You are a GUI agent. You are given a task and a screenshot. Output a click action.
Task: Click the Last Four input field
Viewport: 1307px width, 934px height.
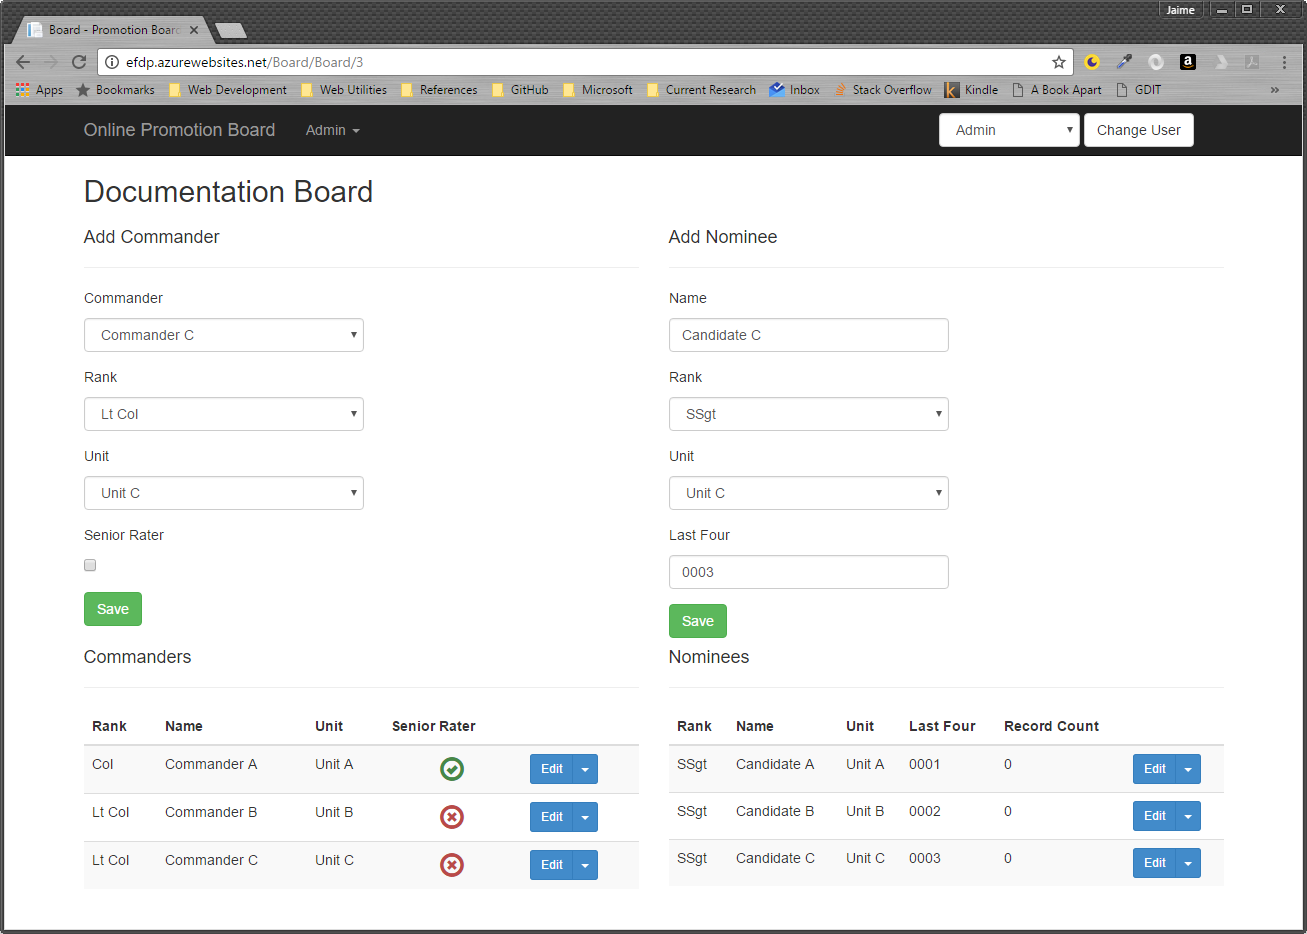(808, 572)
